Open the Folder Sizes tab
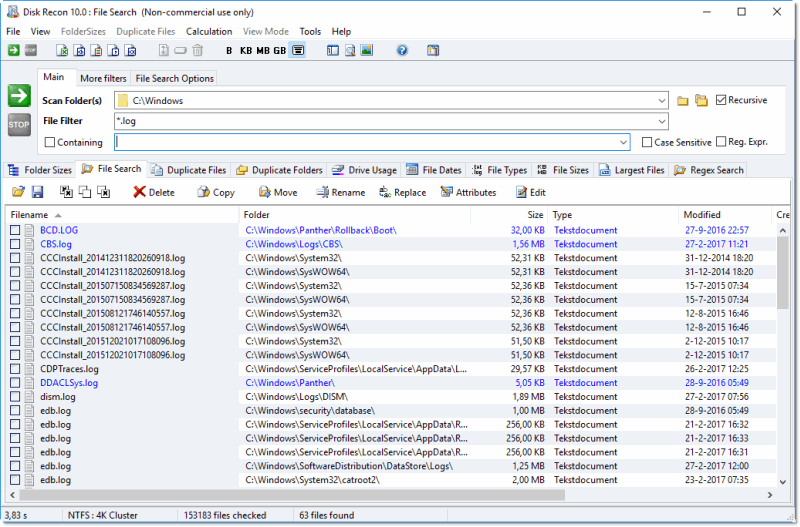This screenshot has width=800, height=527. click(40, 170)
